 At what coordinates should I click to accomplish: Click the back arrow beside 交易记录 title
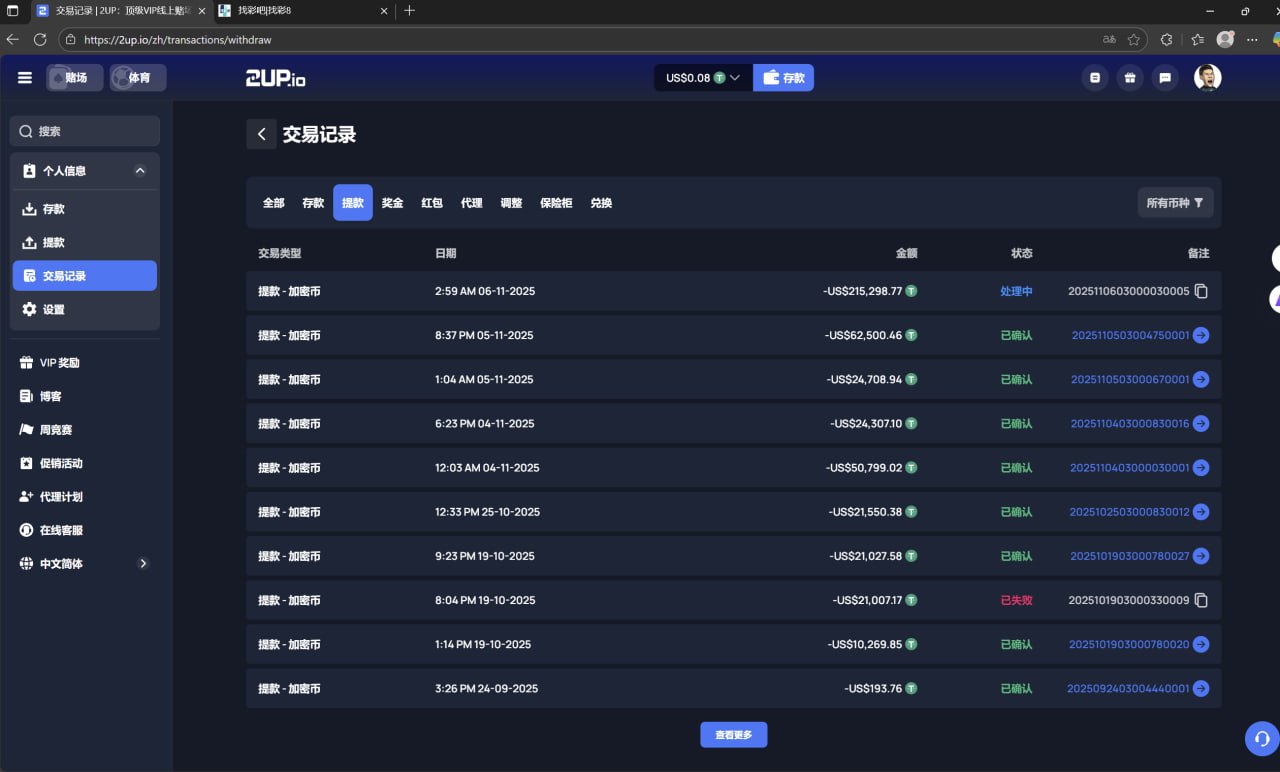click(261, 134)
